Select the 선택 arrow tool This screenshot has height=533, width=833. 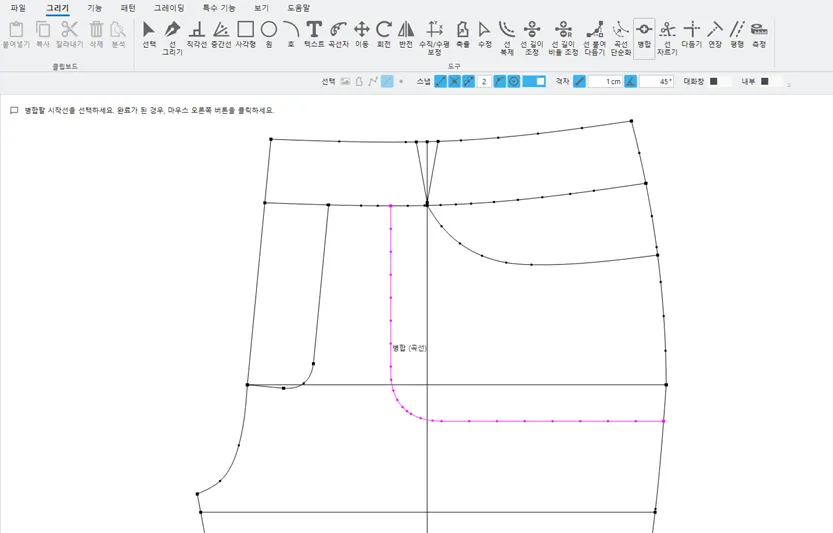coord(149,35)
